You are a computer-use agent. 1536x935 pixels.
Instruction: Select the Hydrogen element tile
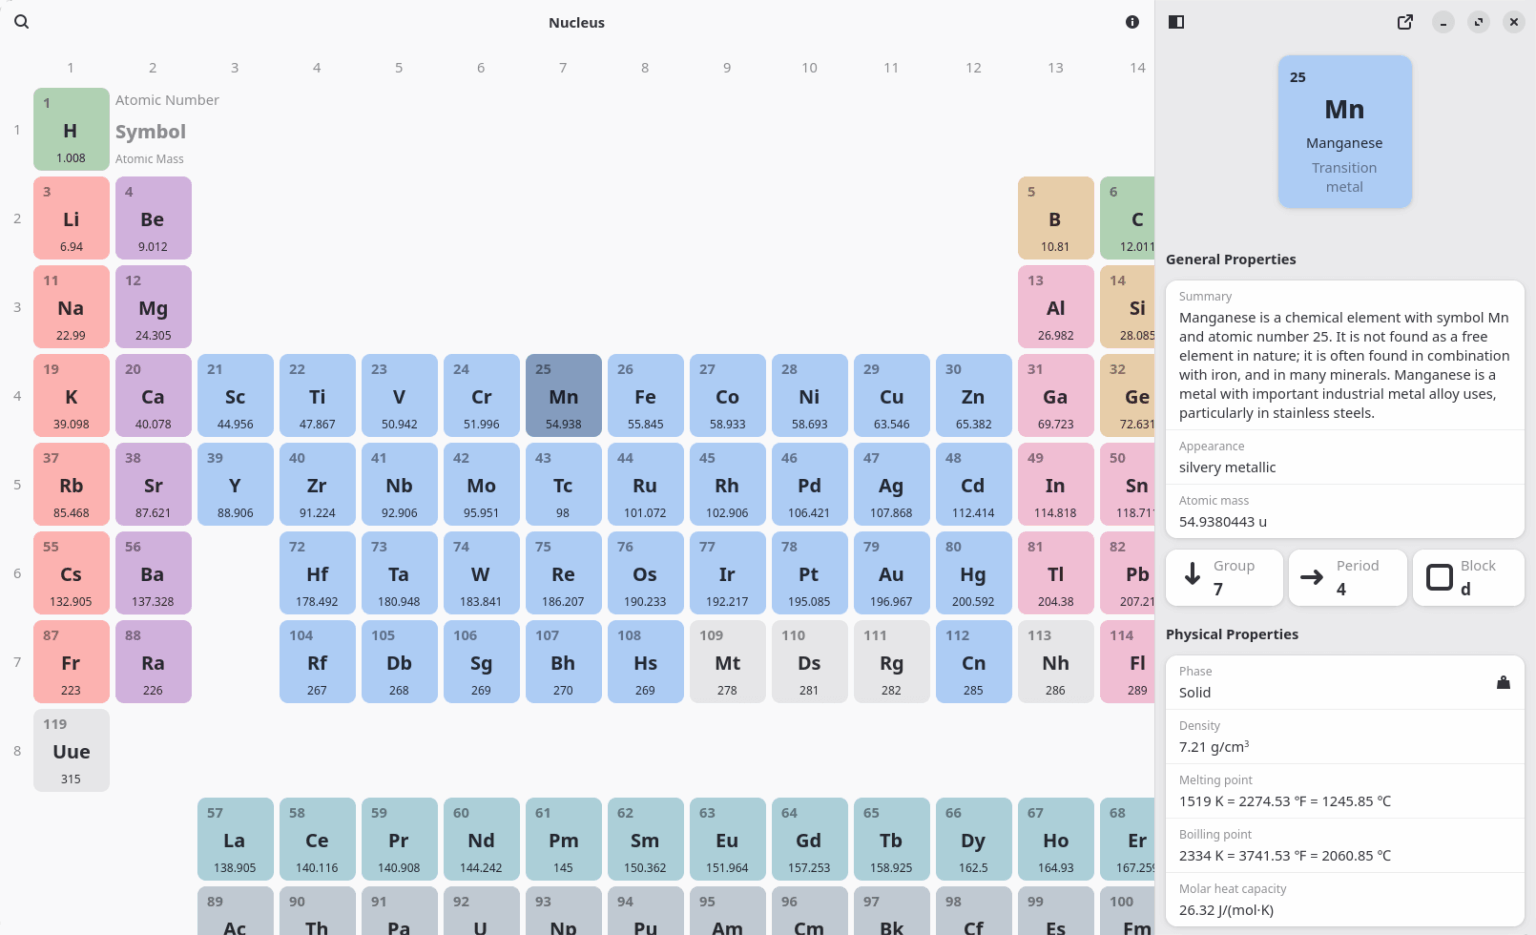click(x=71, y=129)
